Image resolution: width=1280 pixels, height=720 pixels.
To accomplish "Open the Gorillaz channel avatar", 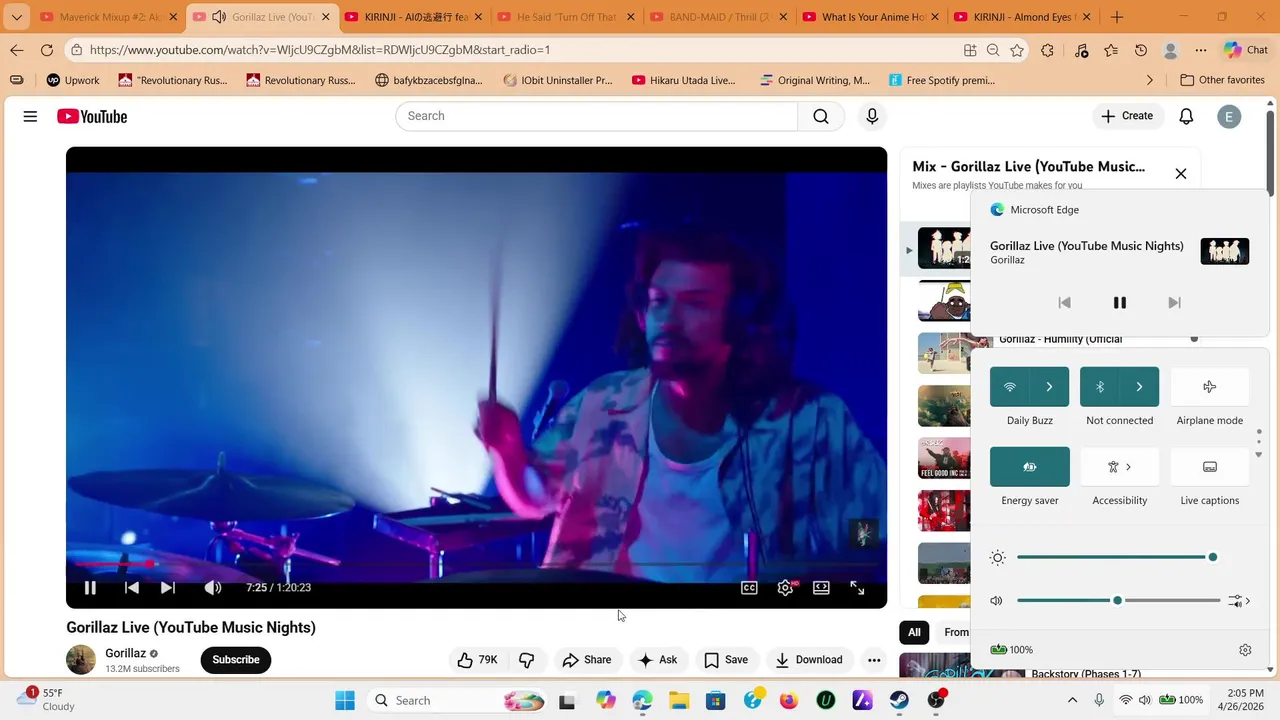I will (81, 660).
